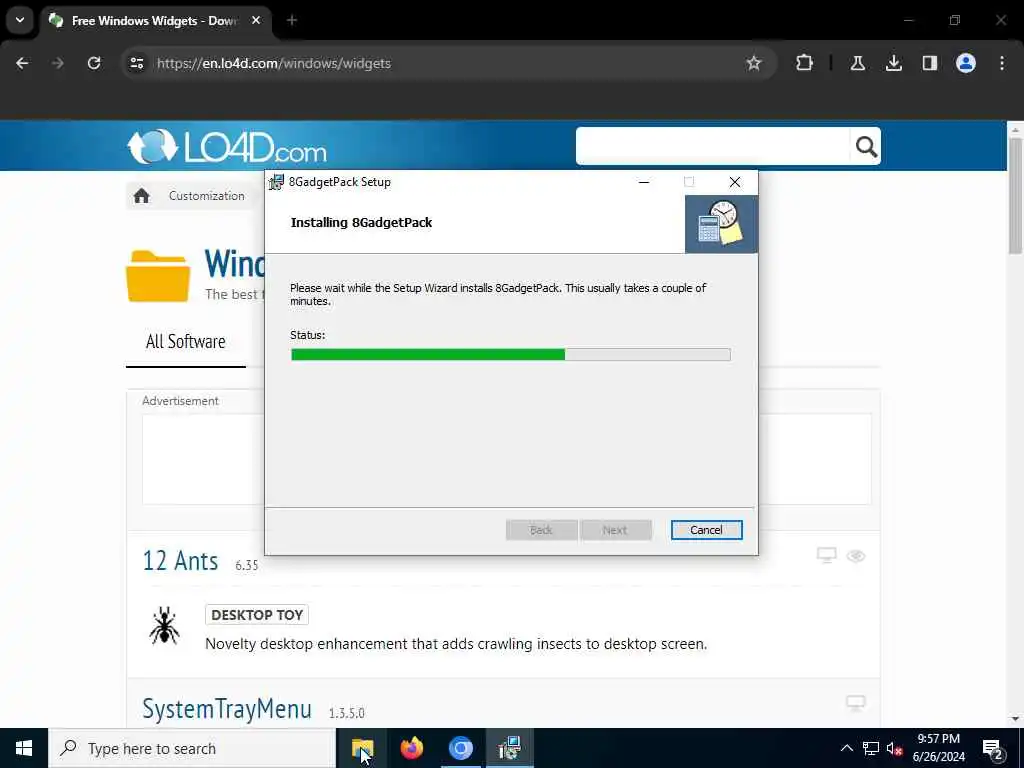Click the disabled Back button in setup
The height and width of the screenshot is (768, 1024).
point(541,530)
